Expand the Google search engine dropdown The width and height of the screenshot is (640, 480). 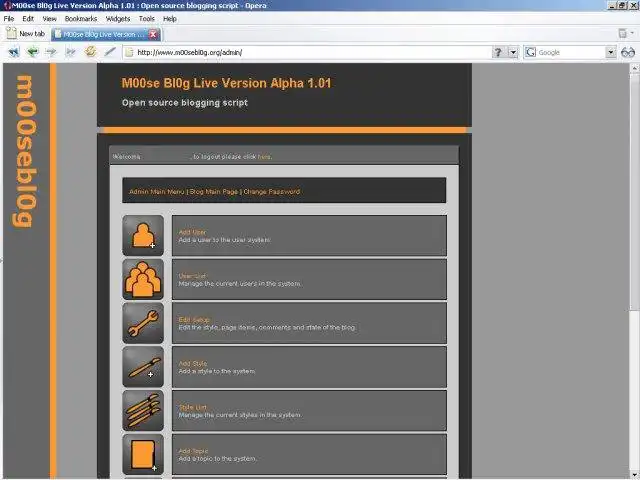coord(611,52)
